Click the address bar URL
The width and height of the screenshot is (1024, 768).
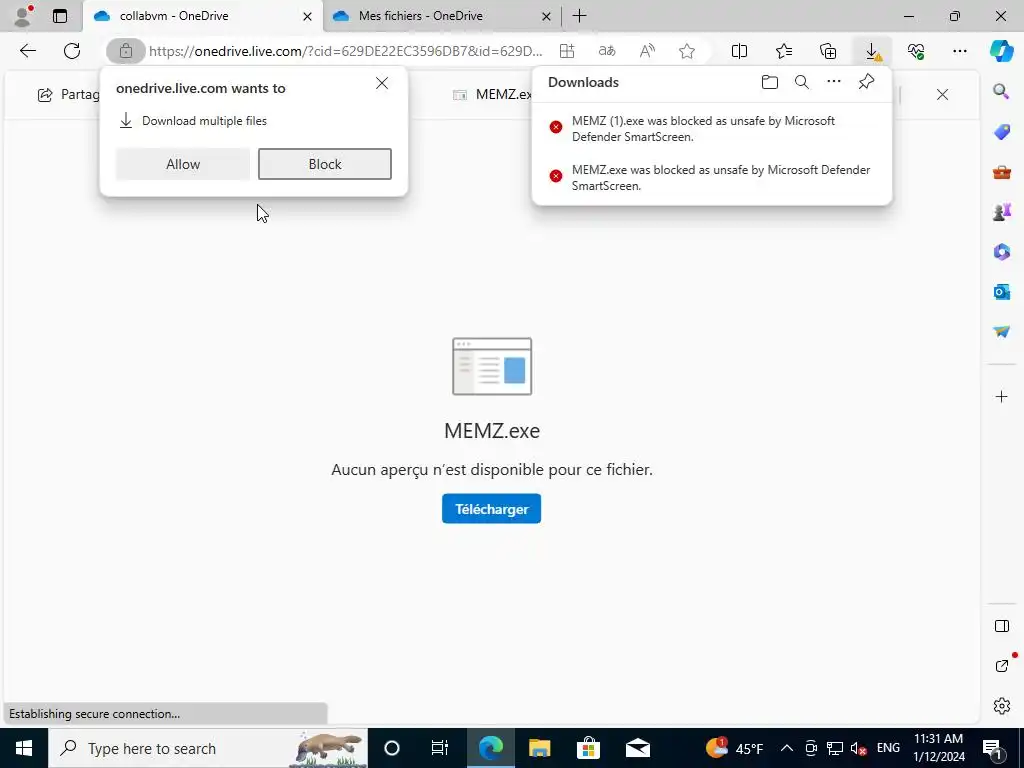tap(345, 51)
